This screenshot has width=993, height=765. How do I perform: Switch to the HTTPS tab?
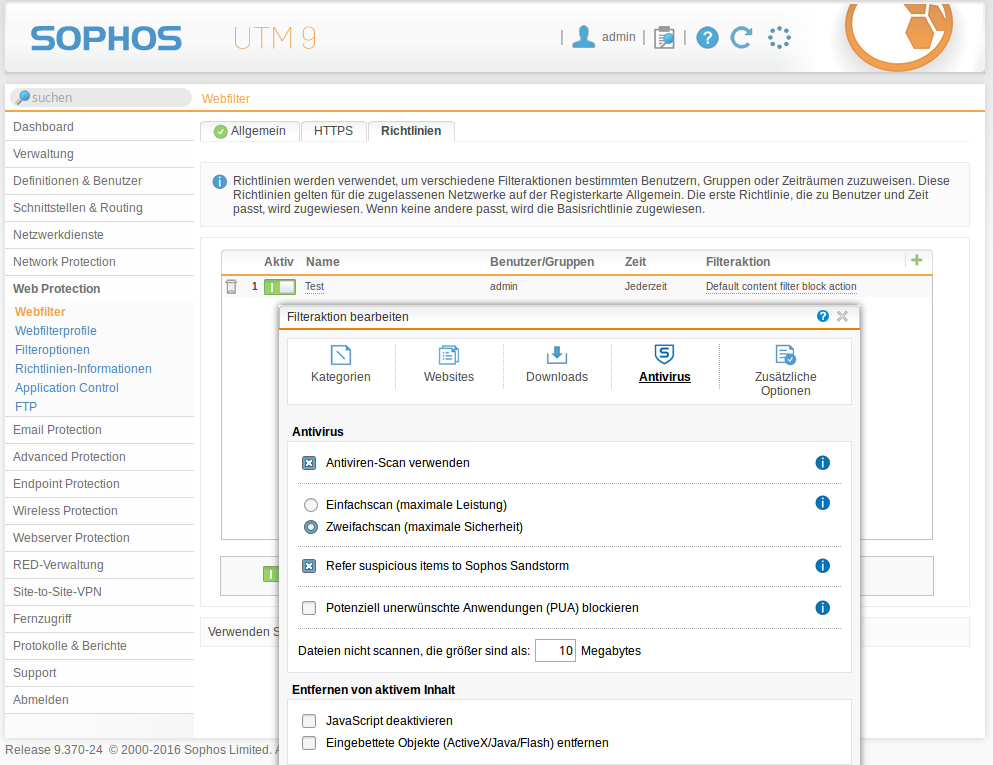click(x=333, y=131)
